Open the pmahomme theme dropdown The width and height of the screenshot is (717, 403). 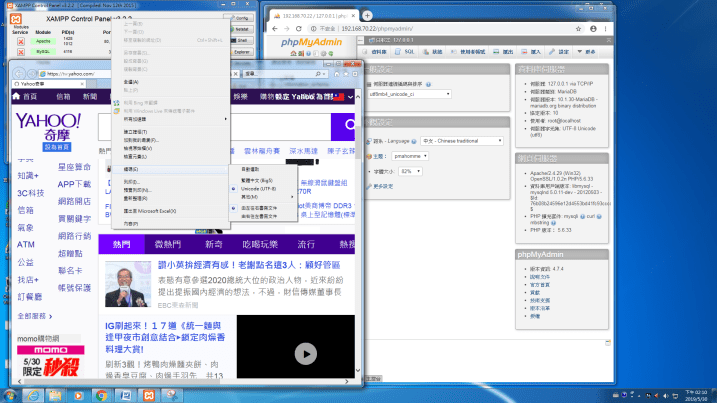411,157
